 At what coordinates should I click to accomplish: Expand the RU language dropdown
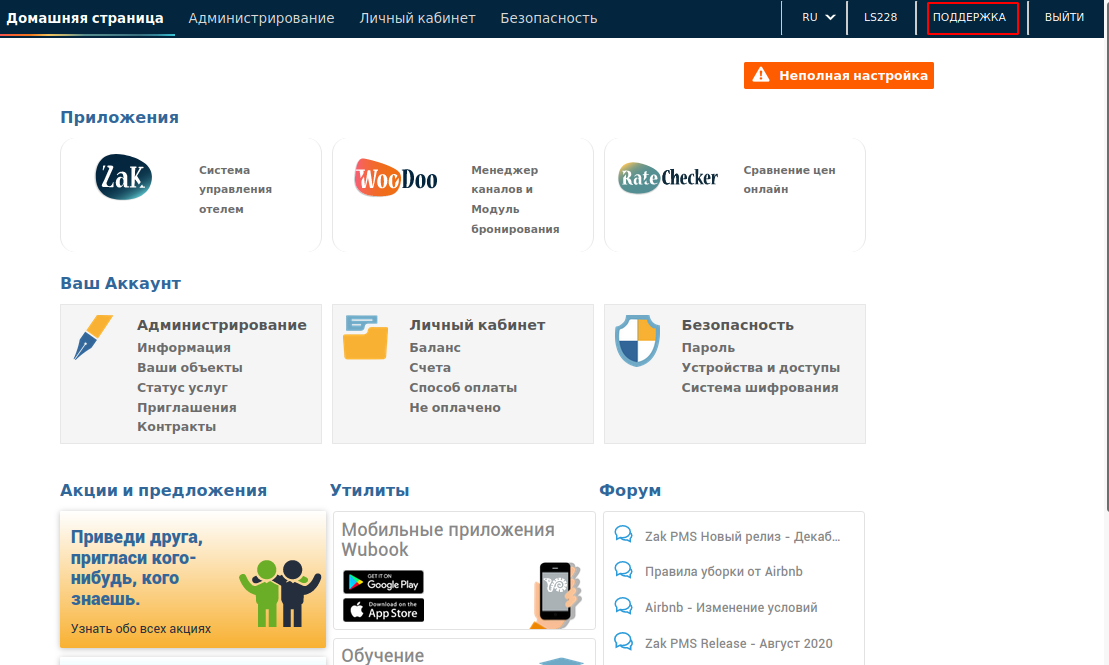click(817, 17)
